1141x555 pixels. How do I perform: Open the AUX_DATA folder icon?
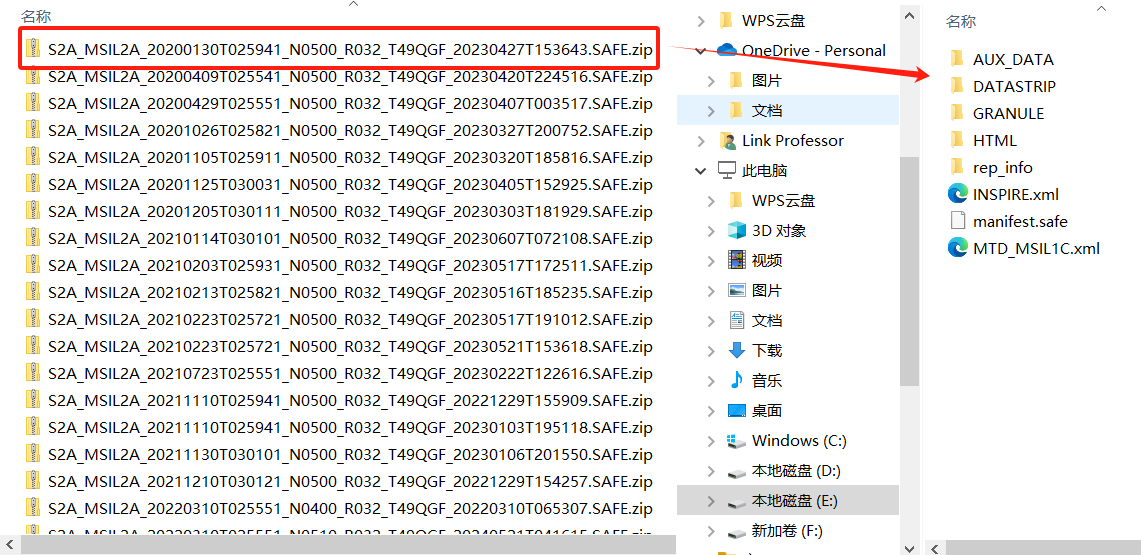[x=958, y=59]
